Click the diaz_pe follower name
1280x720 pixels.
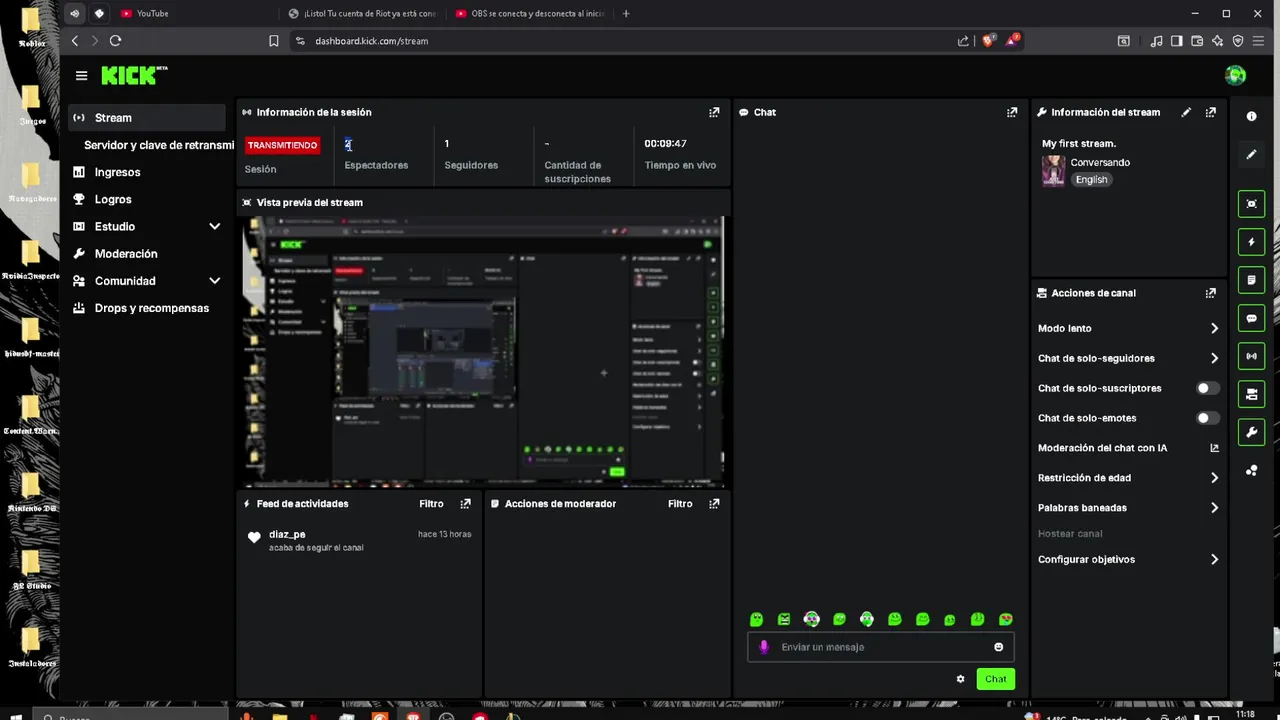point(287,535)
